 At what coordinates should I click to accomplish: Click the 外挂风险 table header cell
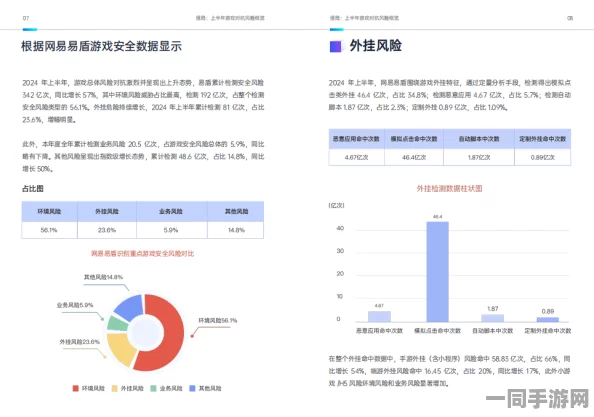(x=107, y=211)
